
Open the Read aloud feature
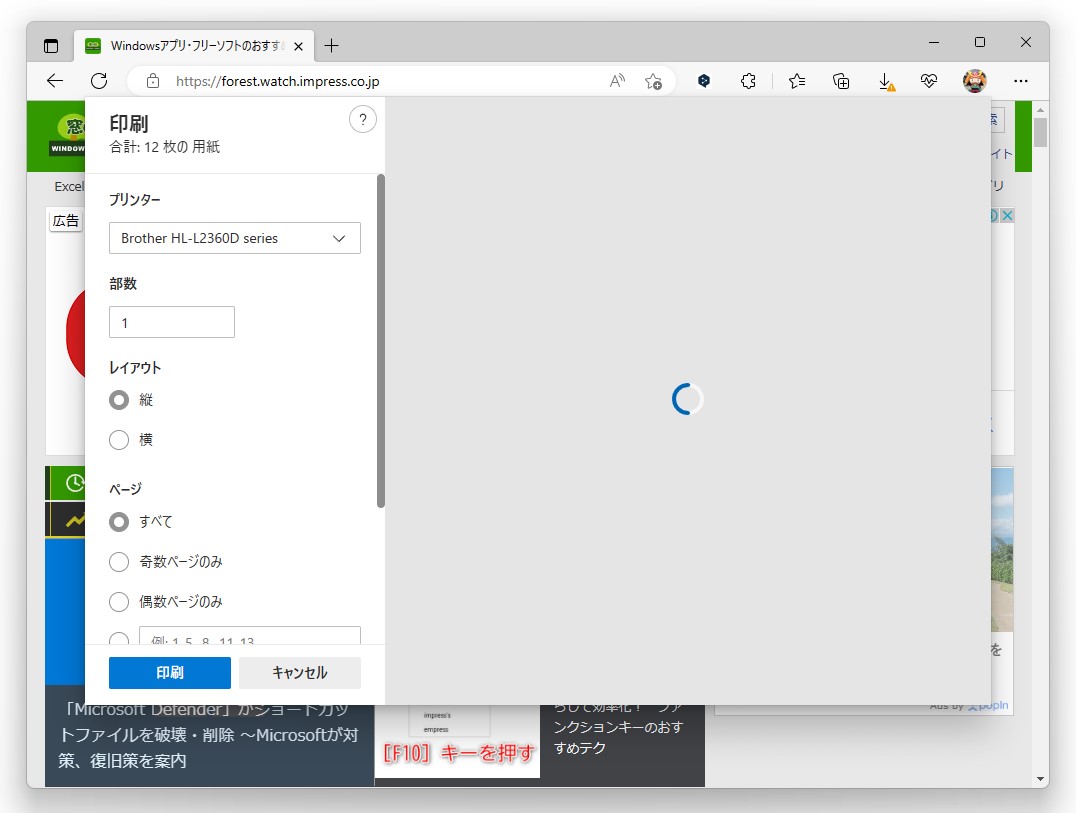618,81
